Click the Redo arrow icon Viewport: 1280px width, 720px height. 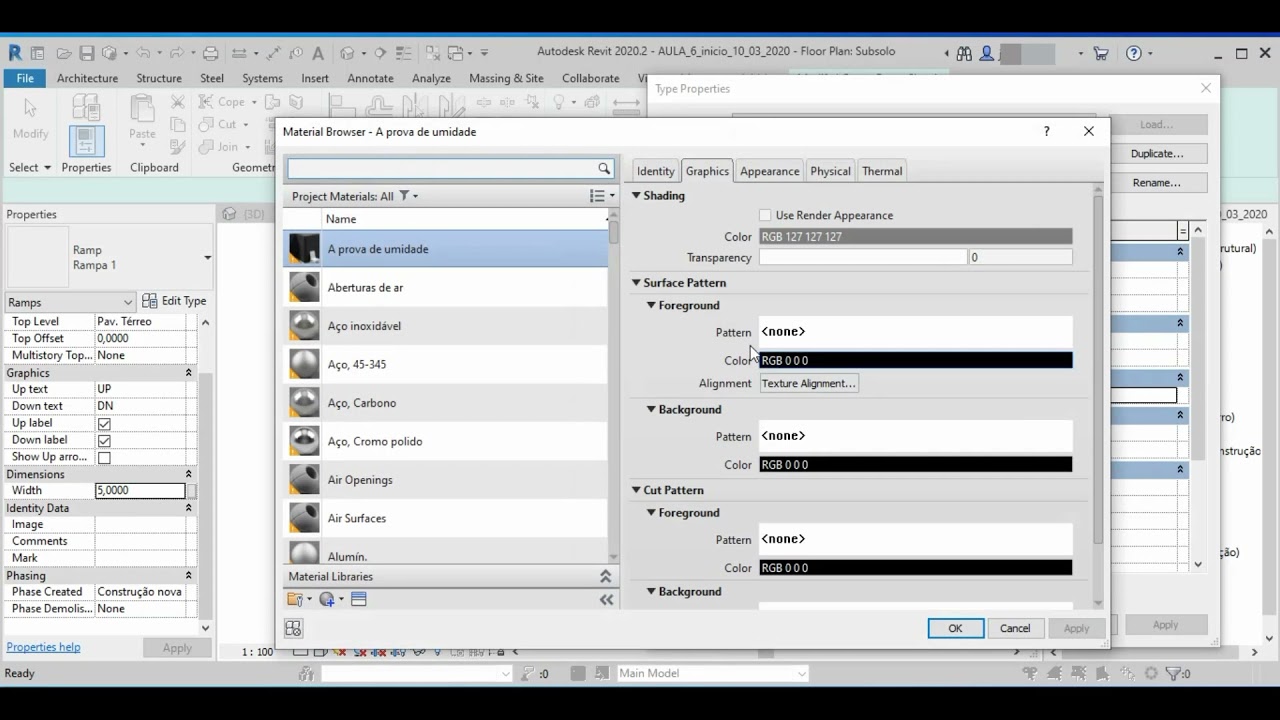coord(177,53)
